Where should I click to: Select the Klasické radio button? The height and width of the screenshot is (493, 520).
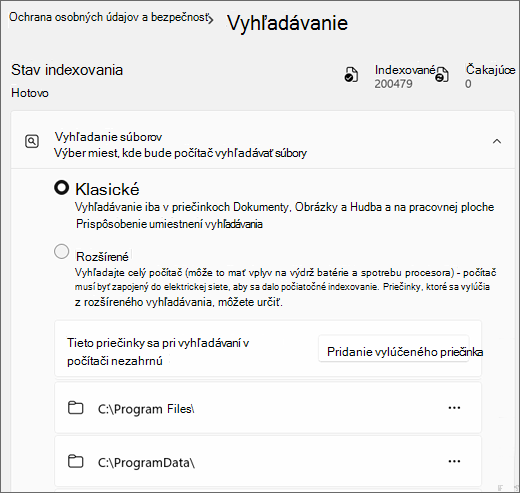click(62, 188)
